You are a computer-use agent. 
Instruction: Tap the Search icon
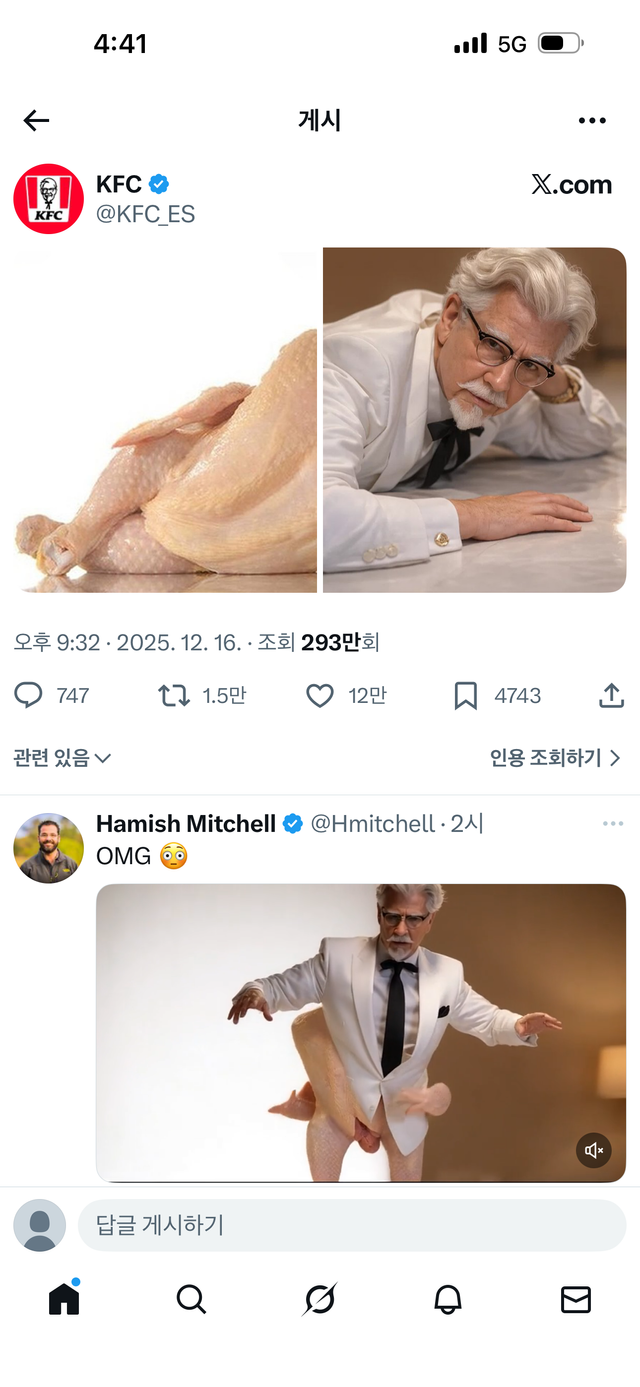click(x=191, y=1300)
